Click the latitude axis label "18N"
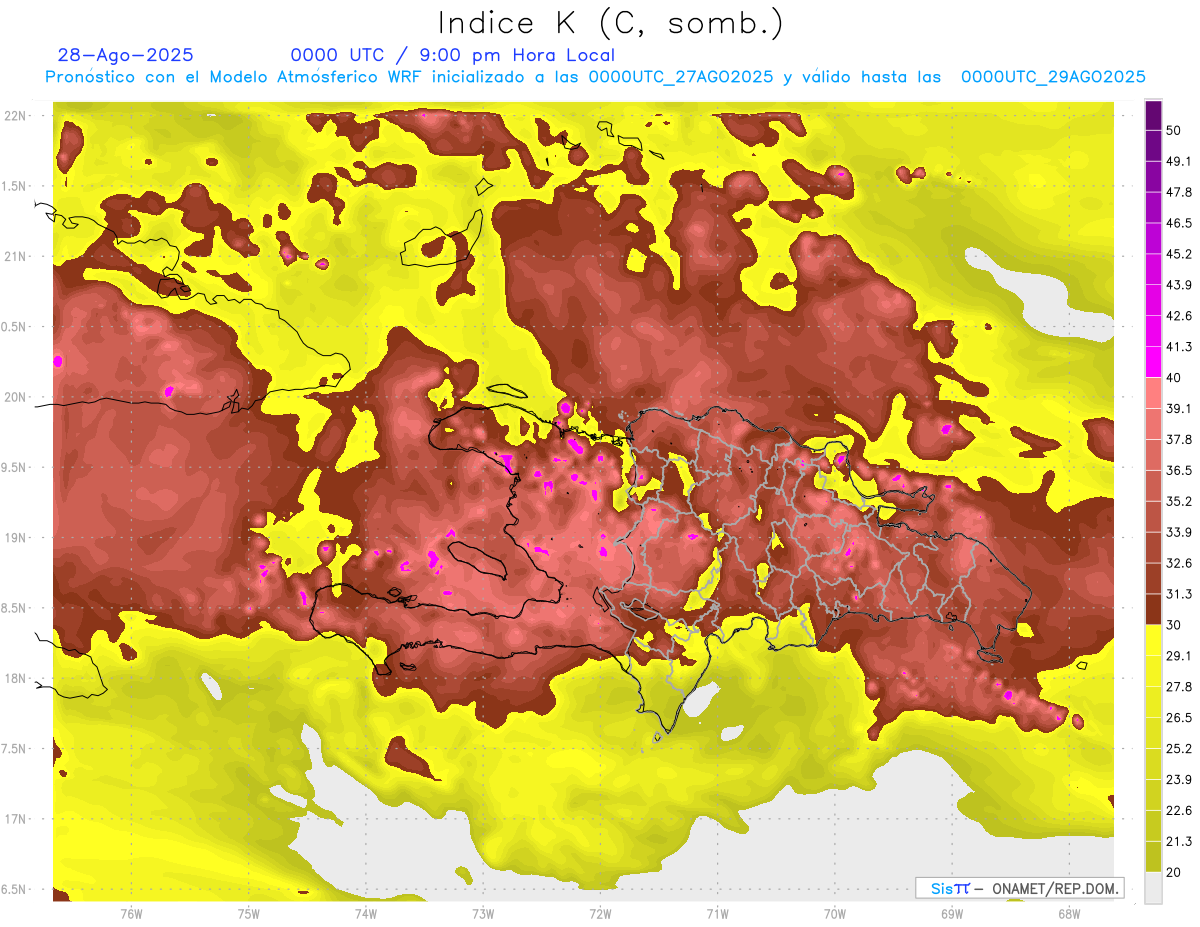Screen dimensions: 1200x927 coord(15,678)
